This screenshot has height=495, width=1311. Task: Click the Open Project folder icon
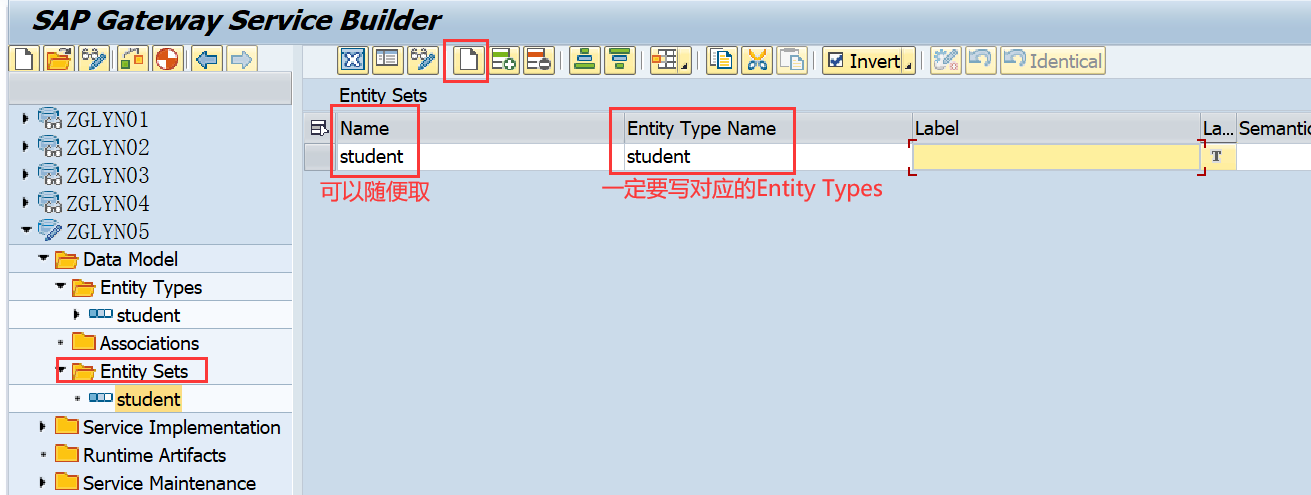coord(59,60)
